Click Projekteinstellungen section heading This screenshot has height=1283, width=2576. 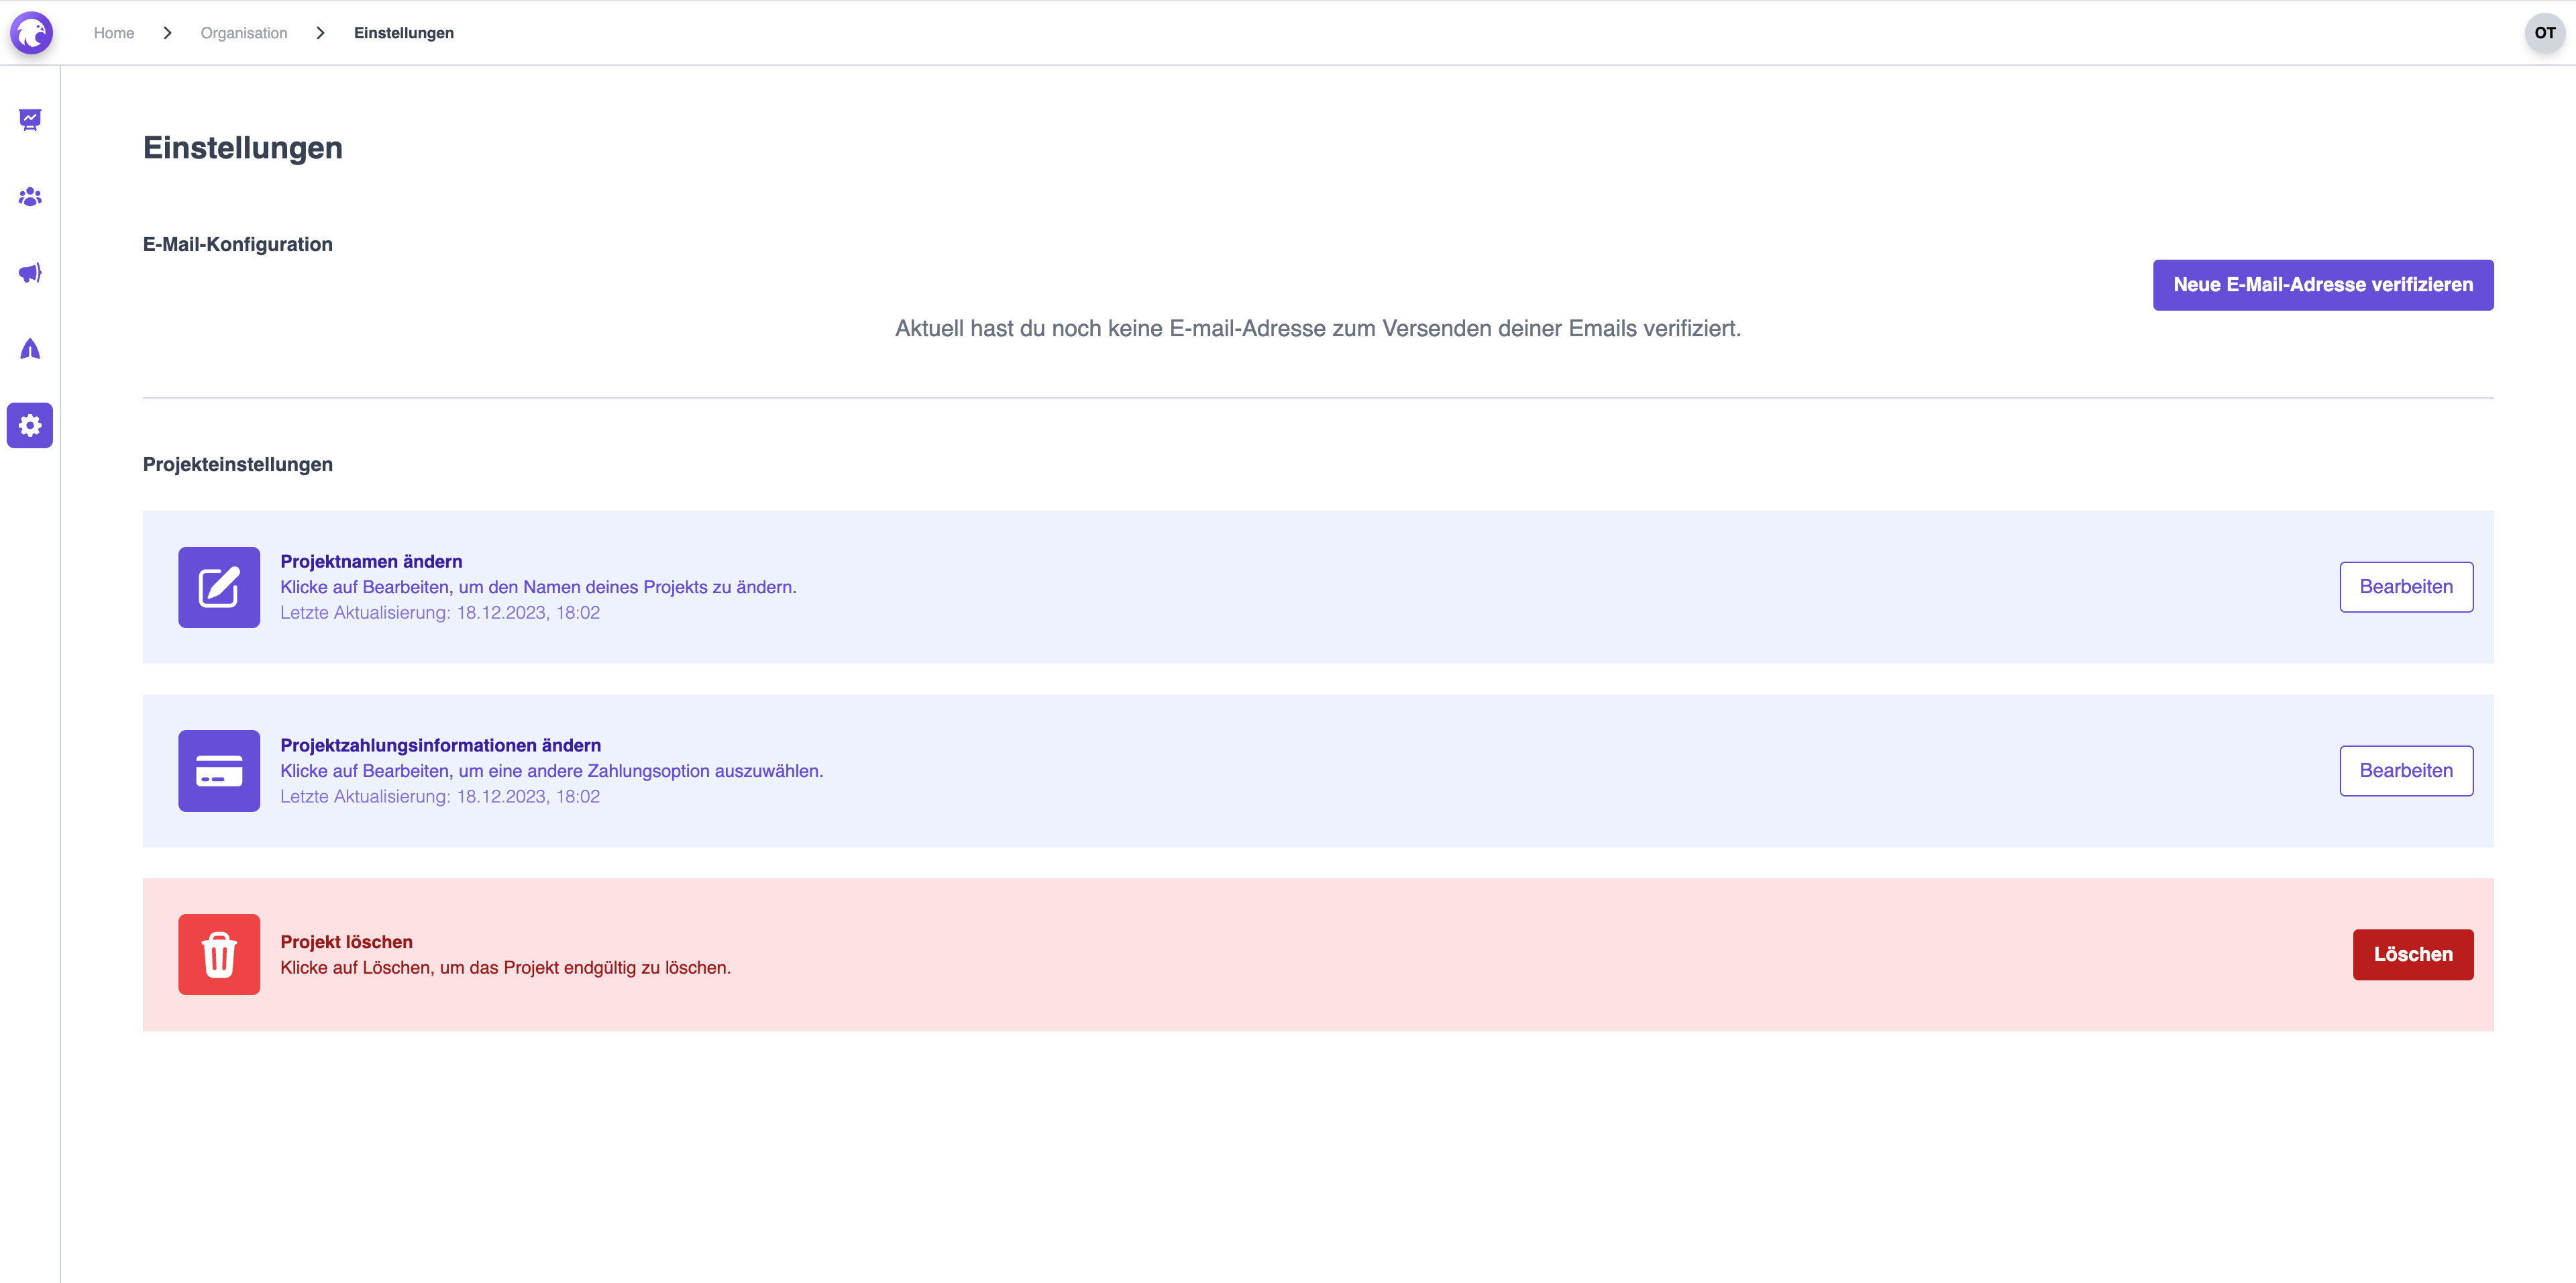[x=238, y=465]
